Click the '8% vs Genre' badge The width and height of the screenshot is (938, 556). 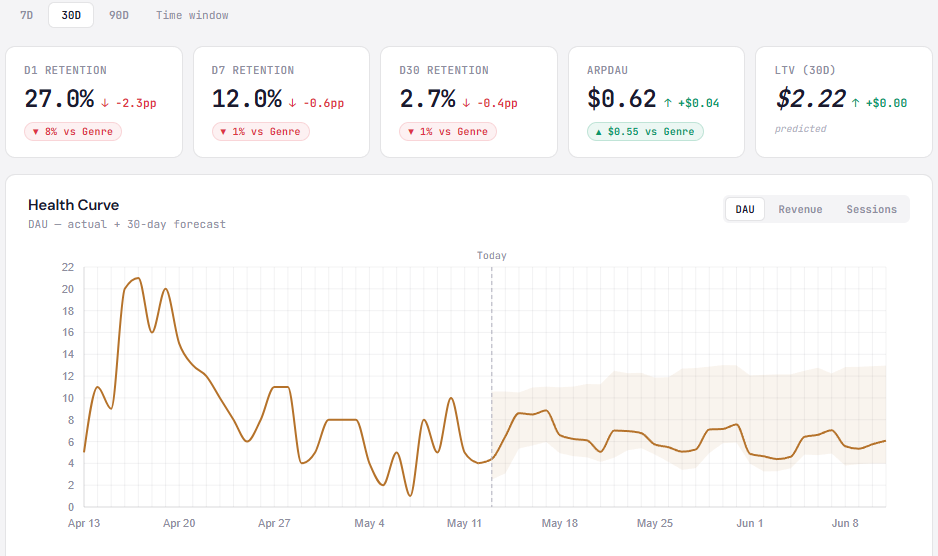pyautogui.click(x=73, y=132)
